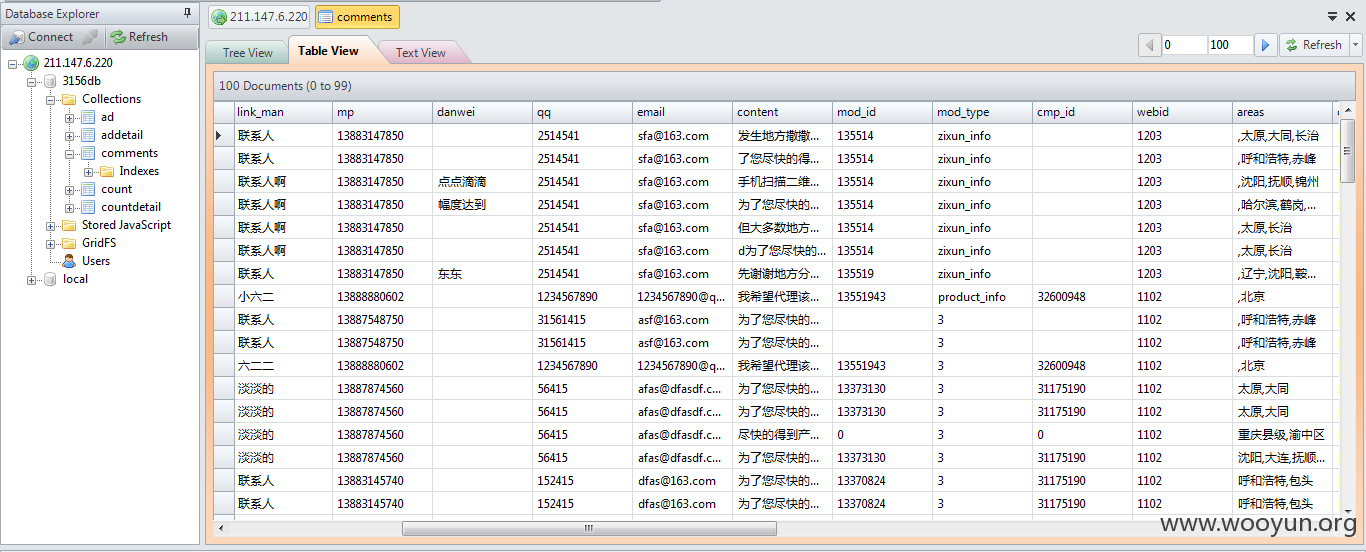Click the areas column header

(1283, 112)
